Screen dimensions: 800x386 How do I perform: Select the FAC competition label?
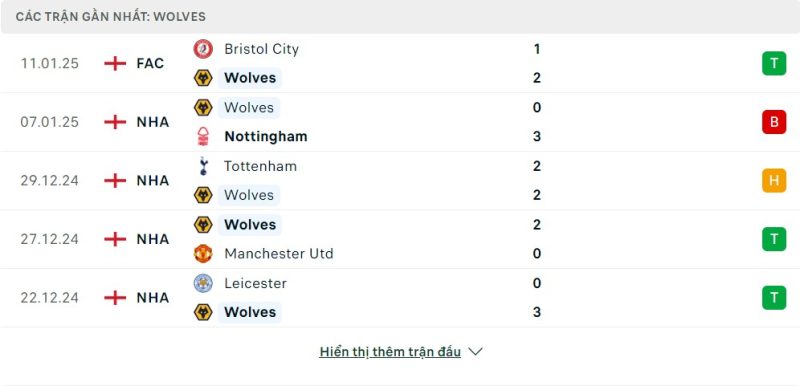click(x=150, y=64)
